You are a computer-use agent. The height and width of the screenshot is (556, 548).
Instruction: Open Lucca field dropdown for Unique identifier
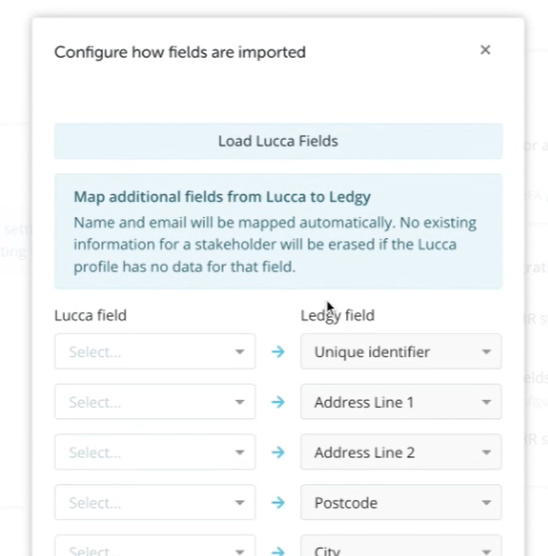tap(155, 351)
